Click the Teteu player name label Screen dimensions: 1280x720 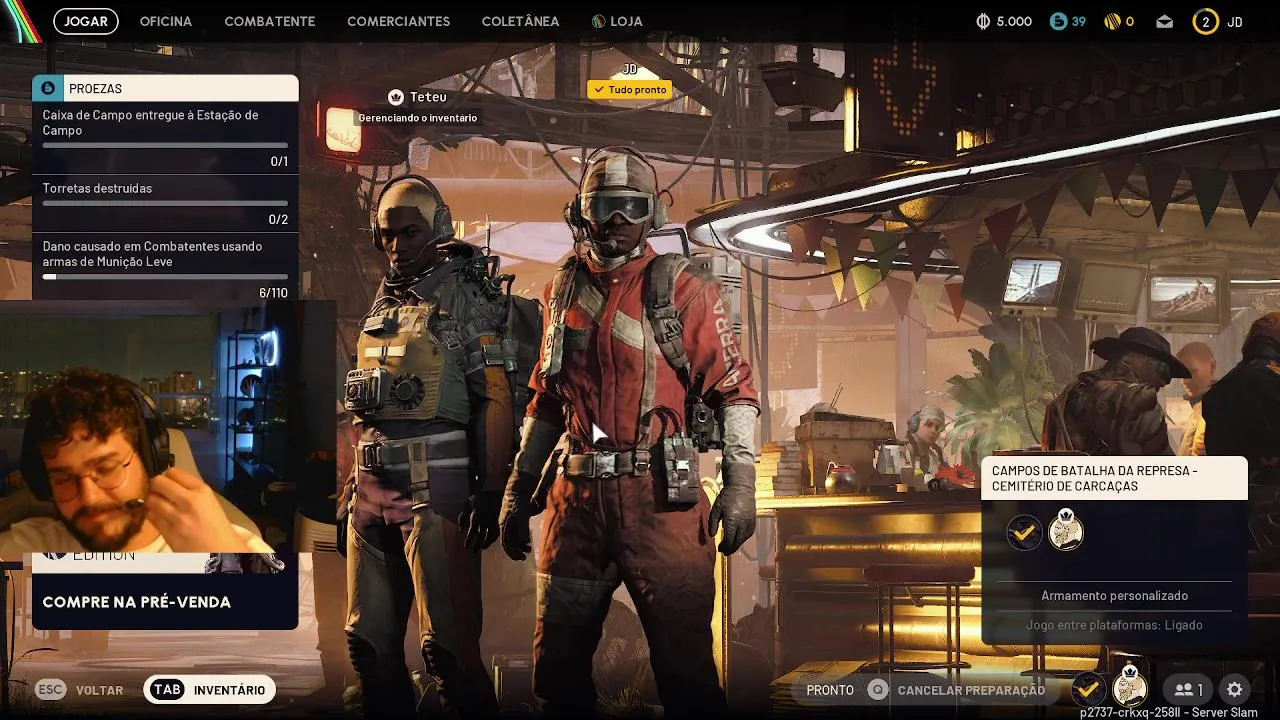[428, 97]
